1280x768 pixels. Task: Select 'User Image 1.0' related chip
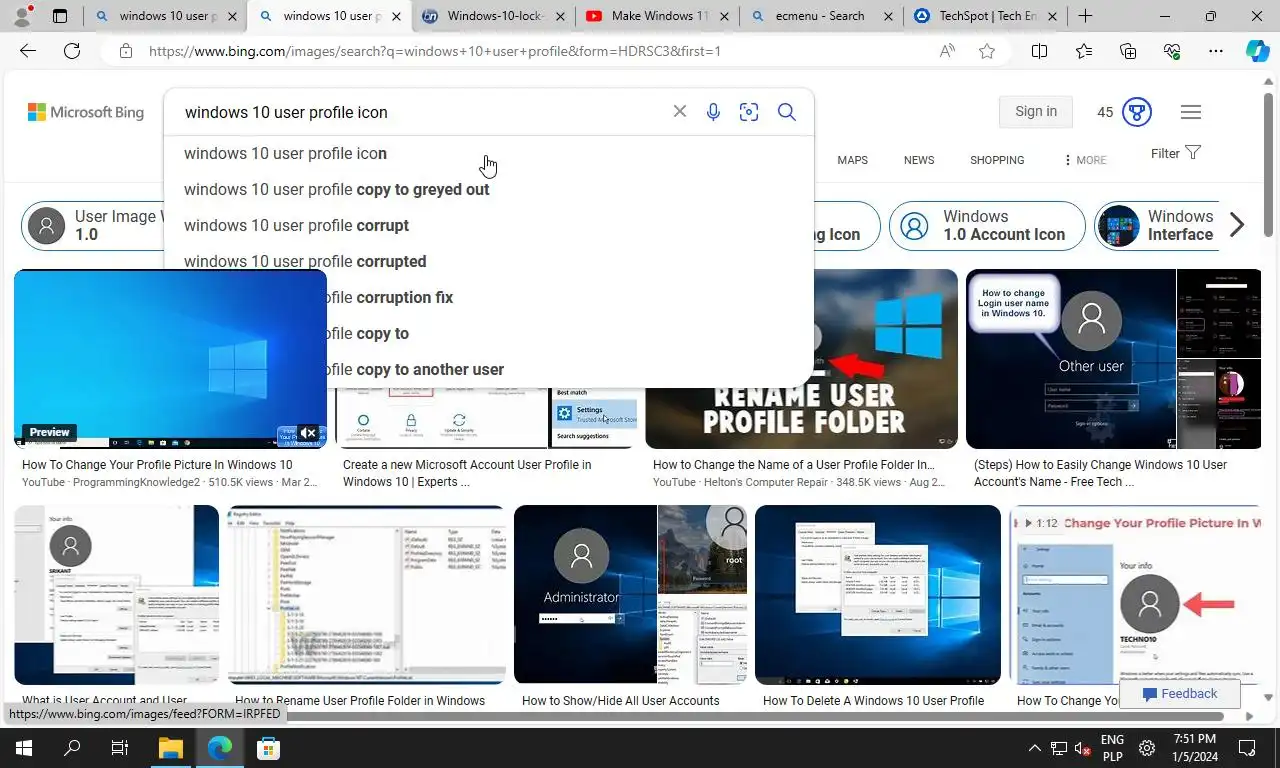coord(92,225)
